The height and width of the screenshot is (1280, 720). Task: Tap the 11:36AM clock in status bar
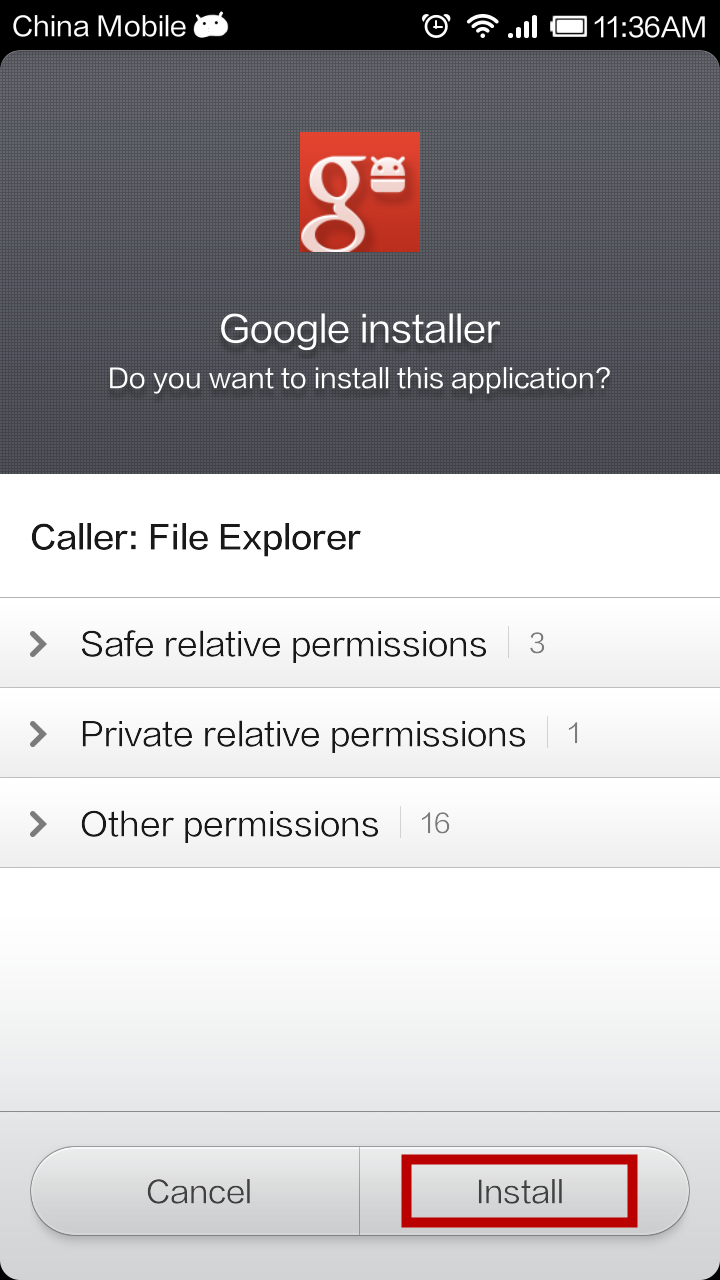click(x=650, y=26)
